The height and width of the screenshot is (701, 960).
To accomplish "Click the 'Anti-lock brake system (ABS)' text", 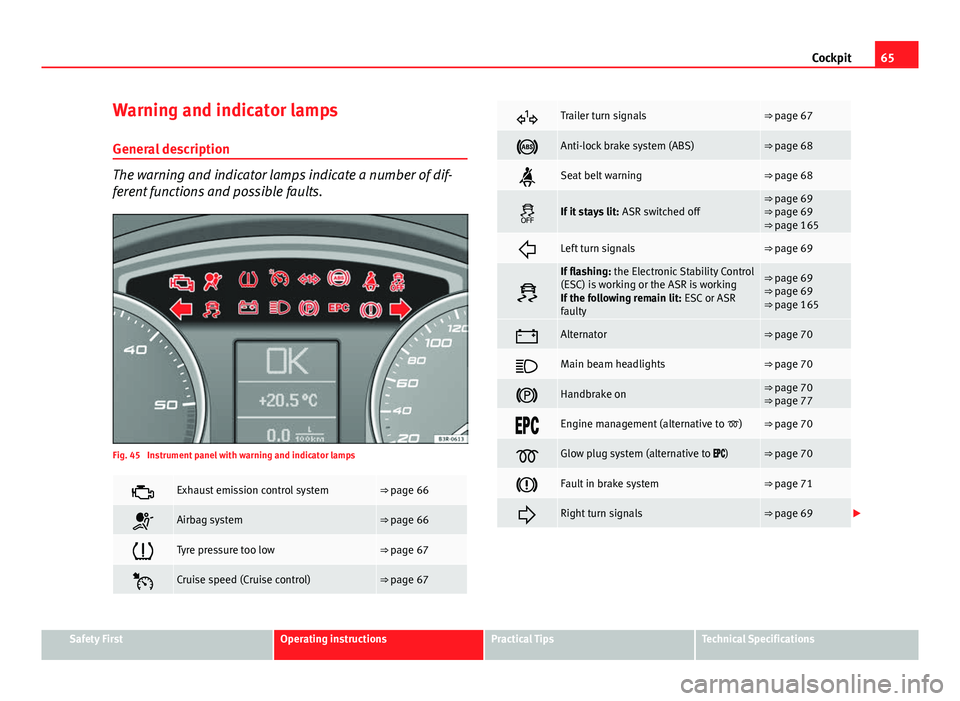I will pos(627,146).
